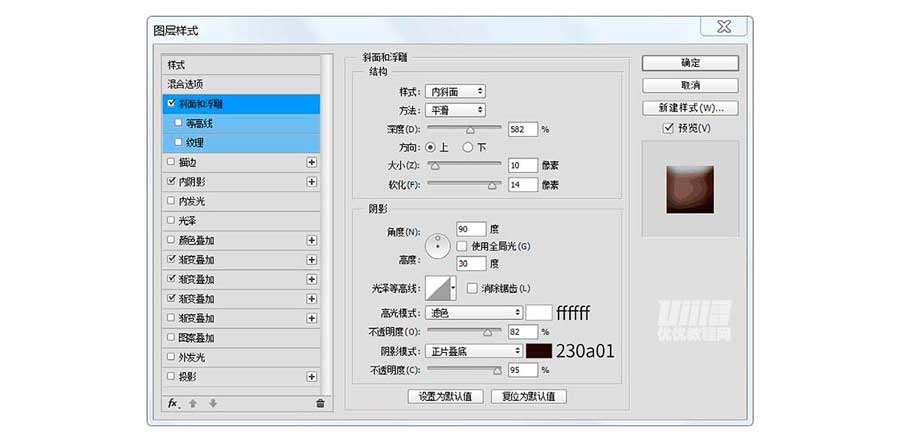Click the 设置为默认值 button
This screenshot has height=432, width=900.
(445, 396)
